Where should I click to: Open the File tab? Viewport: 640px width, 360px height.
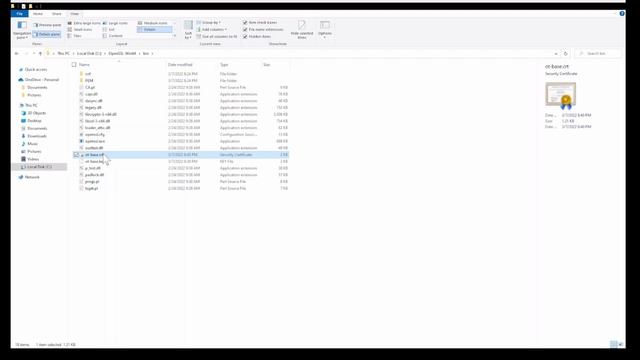(x=19, y=14)
